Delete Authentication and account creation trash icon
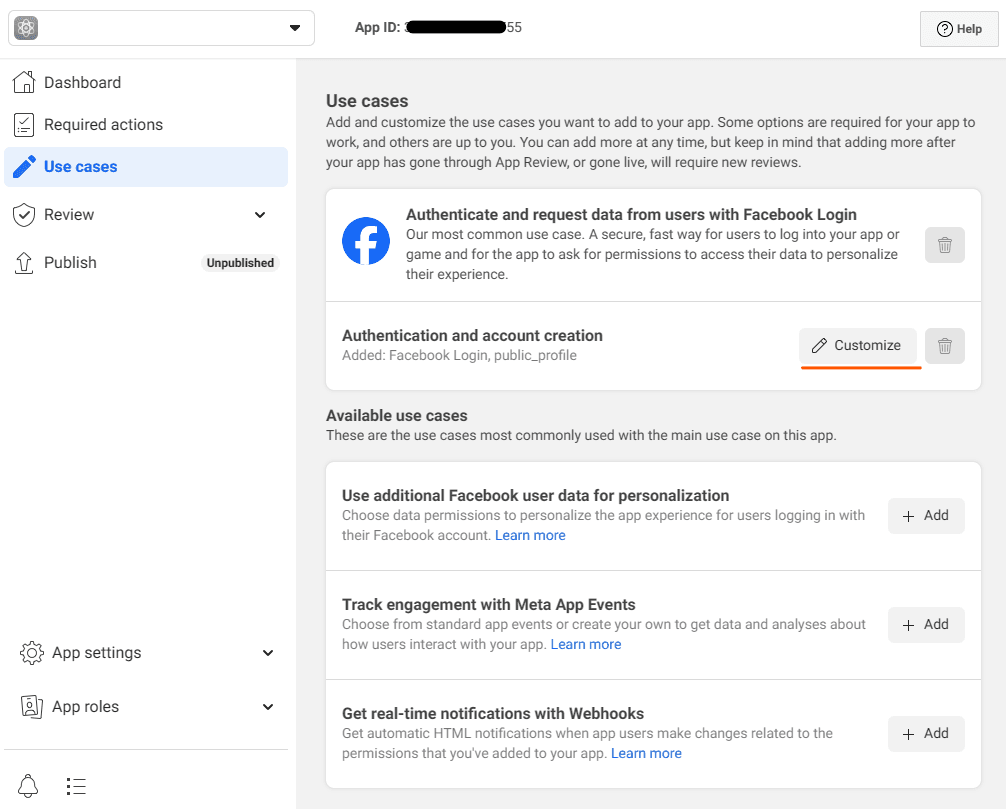1006x809 pixels. point(944,346)
